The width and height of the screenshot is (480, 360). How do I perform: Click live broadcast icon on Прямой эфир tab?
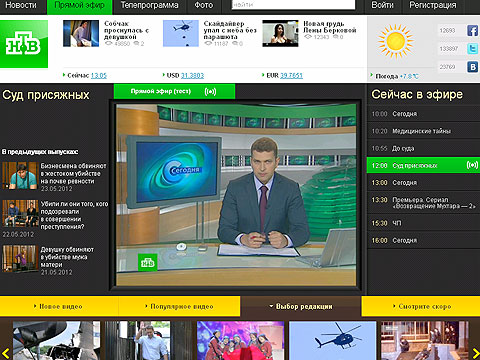pyautogui.click(x=210, y=91)
